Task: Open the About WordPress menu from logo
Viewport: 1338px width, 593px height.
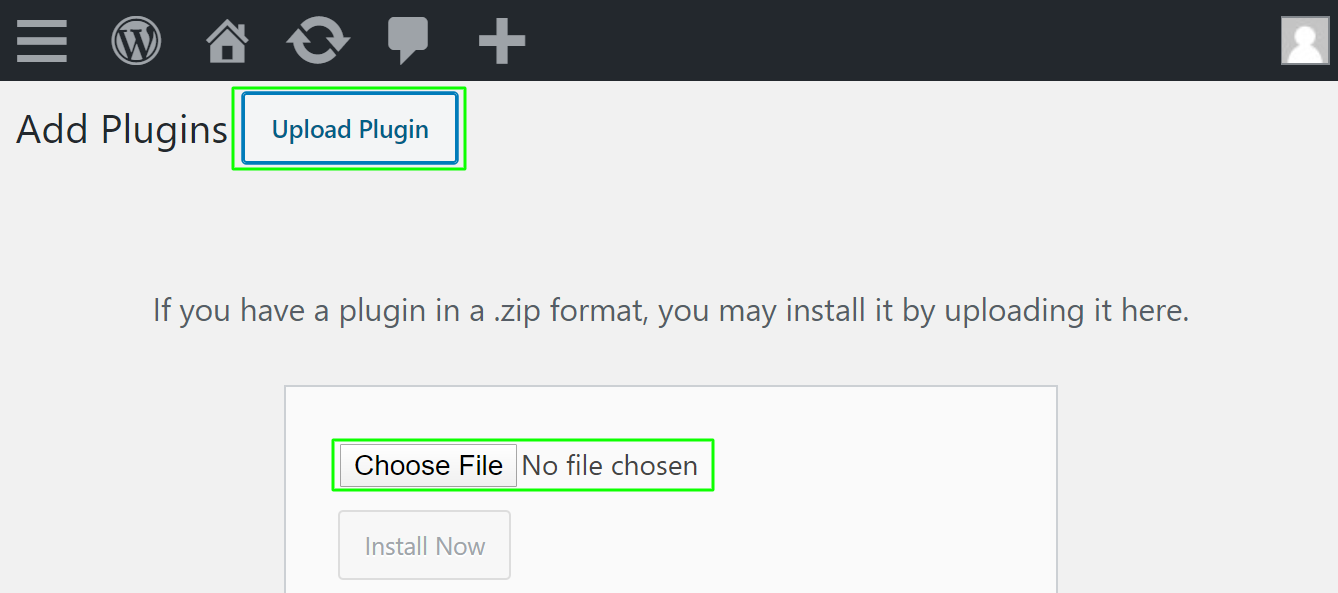Action: pyautogui.click(x=136, y=41)
